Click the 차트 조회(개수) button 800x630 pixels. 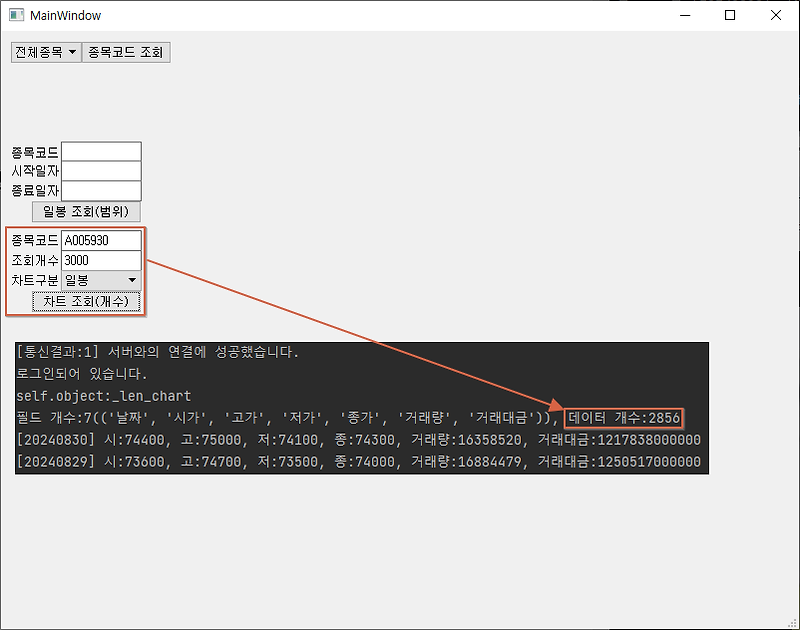[87, 300]
